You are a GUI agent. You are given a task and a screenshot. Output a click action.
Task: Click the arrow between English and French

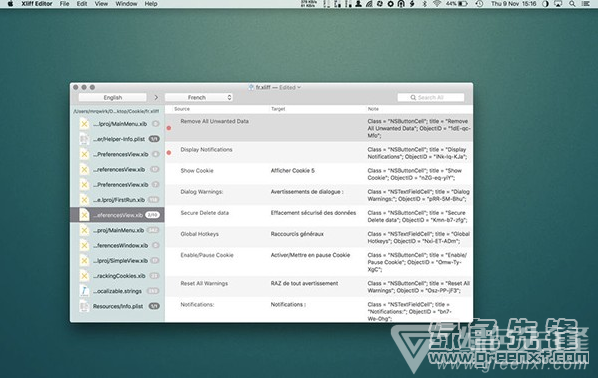coord(156,98)
